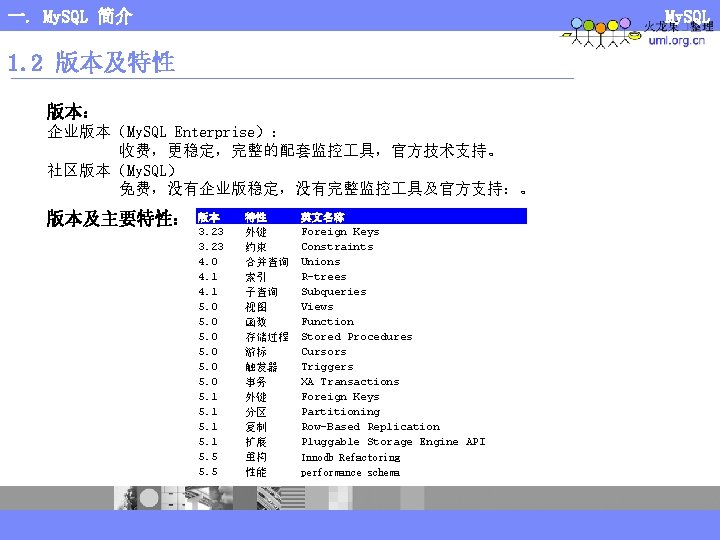Select the 'performance schema' table cell
The height and width of the screenshot is (540, 720).
pyautogui.click(x=350, y=472)
